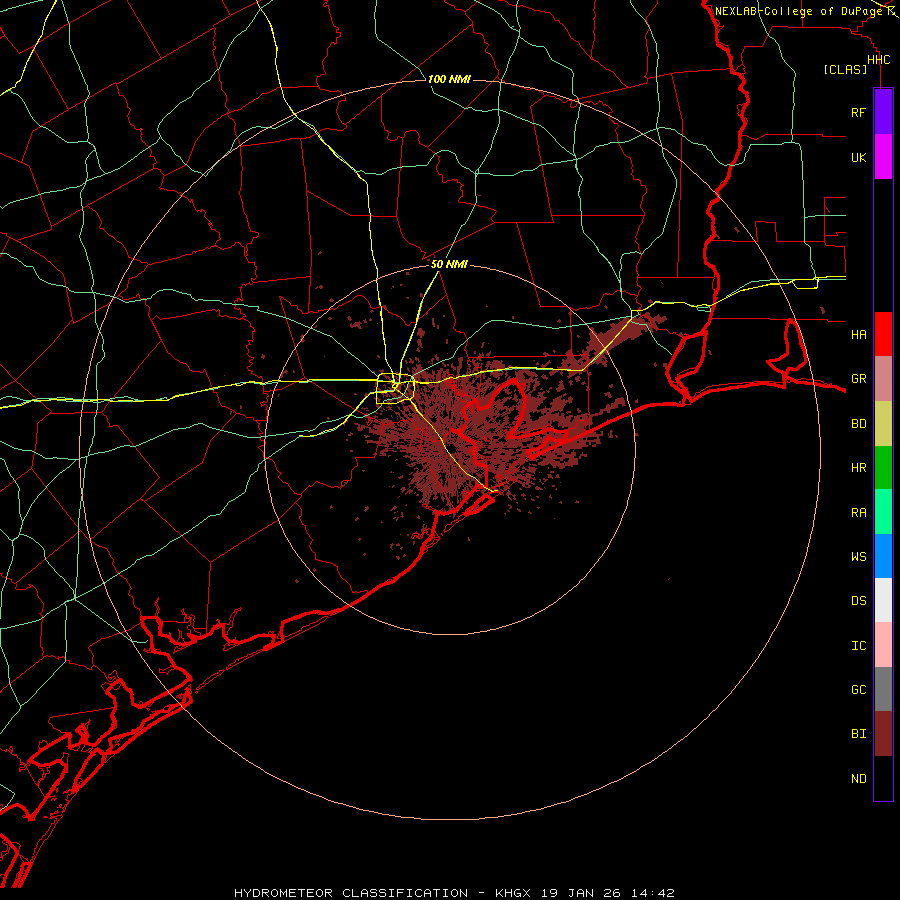This screenshot has width=900, height=900.
Task: Click the "HR" legend label
Action: (858, 468)
